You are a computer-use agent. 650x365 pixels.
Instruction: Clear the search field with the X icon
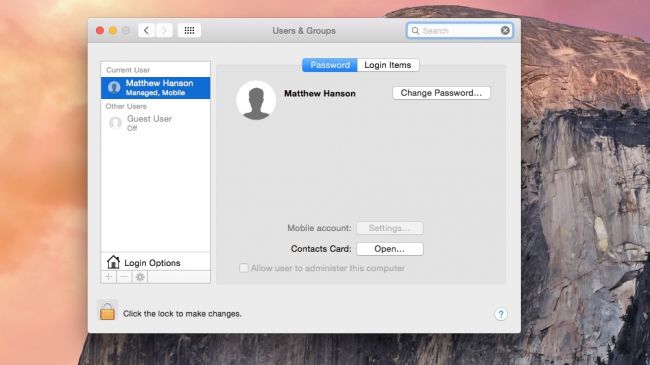point(505,30)
